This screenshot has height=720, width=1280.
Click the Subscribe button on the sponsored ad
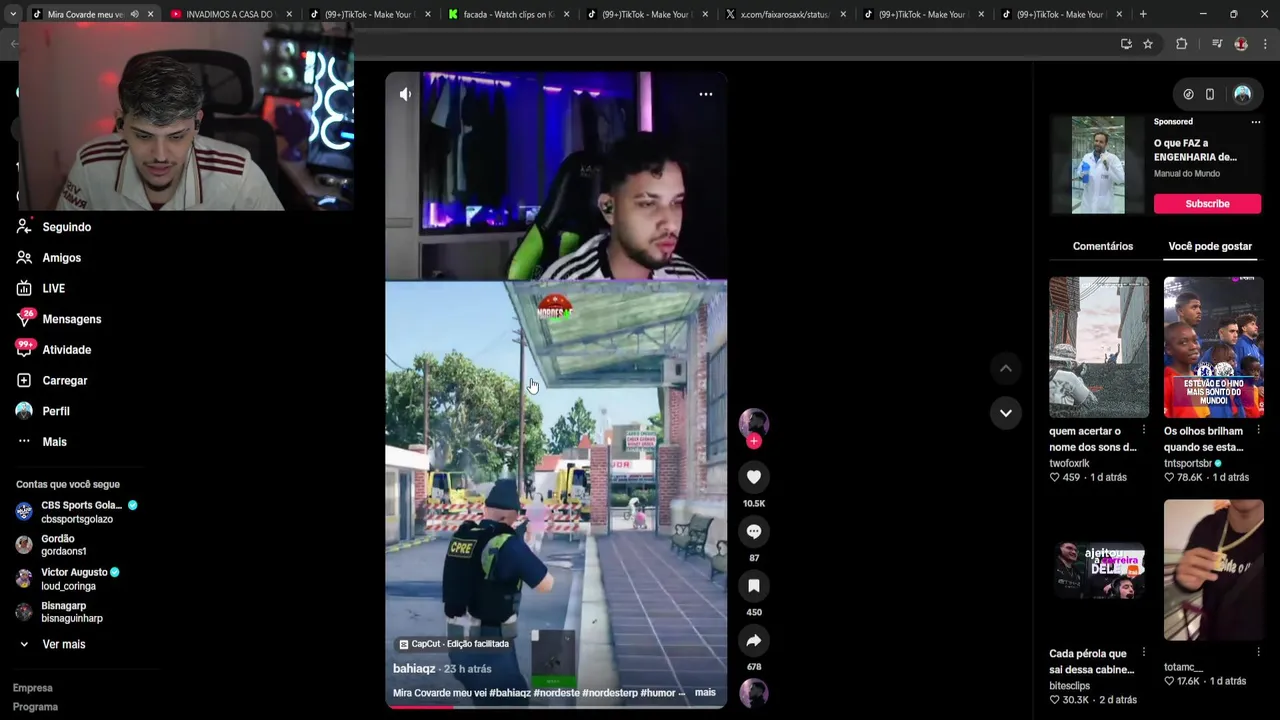click(x=1207, y=204)
